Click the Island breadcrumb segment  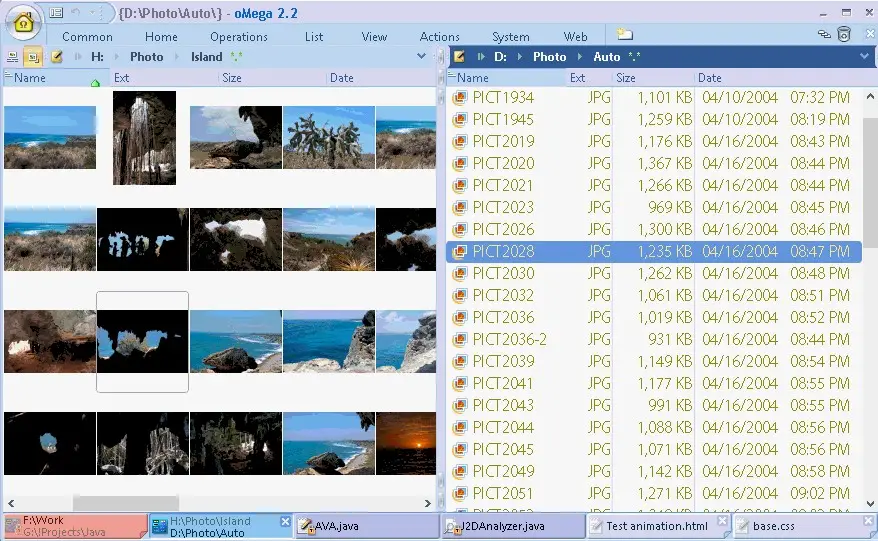point(207,57)
